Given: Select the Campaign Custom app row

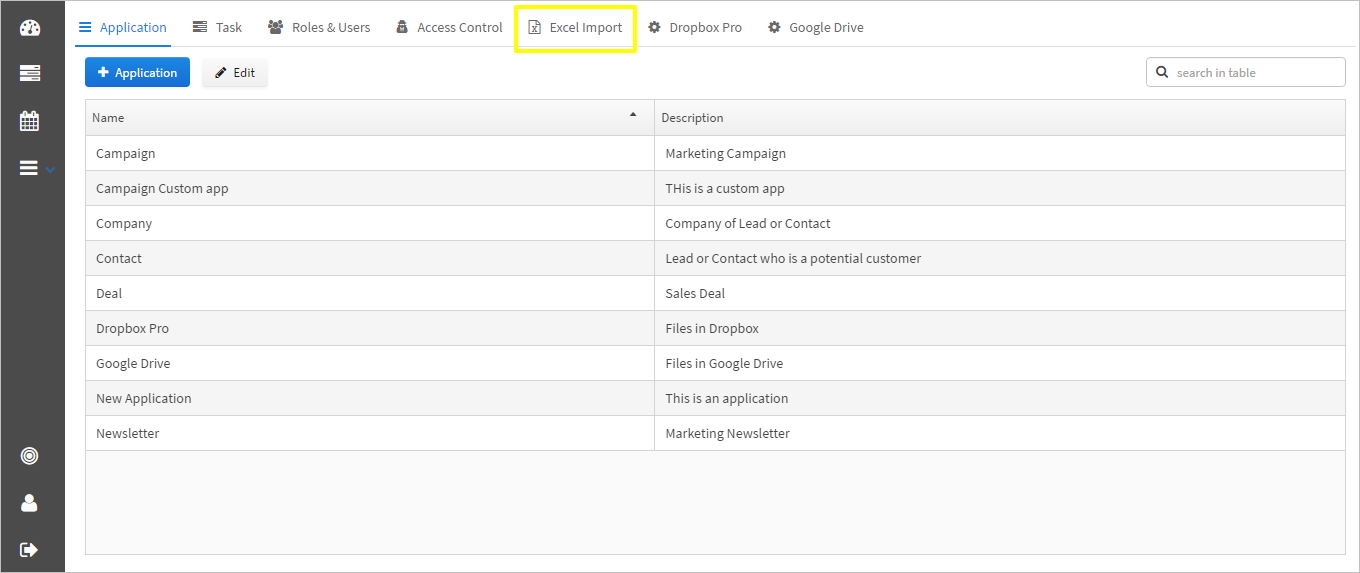Looking at the screenshot, I should point(162,188).
